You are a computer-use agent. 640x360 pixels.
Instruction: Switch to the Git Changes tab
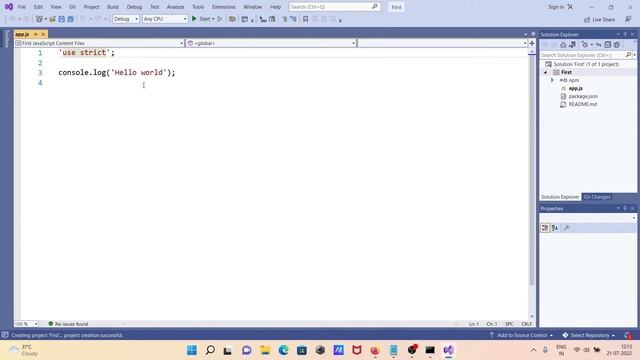coord(597,197)
